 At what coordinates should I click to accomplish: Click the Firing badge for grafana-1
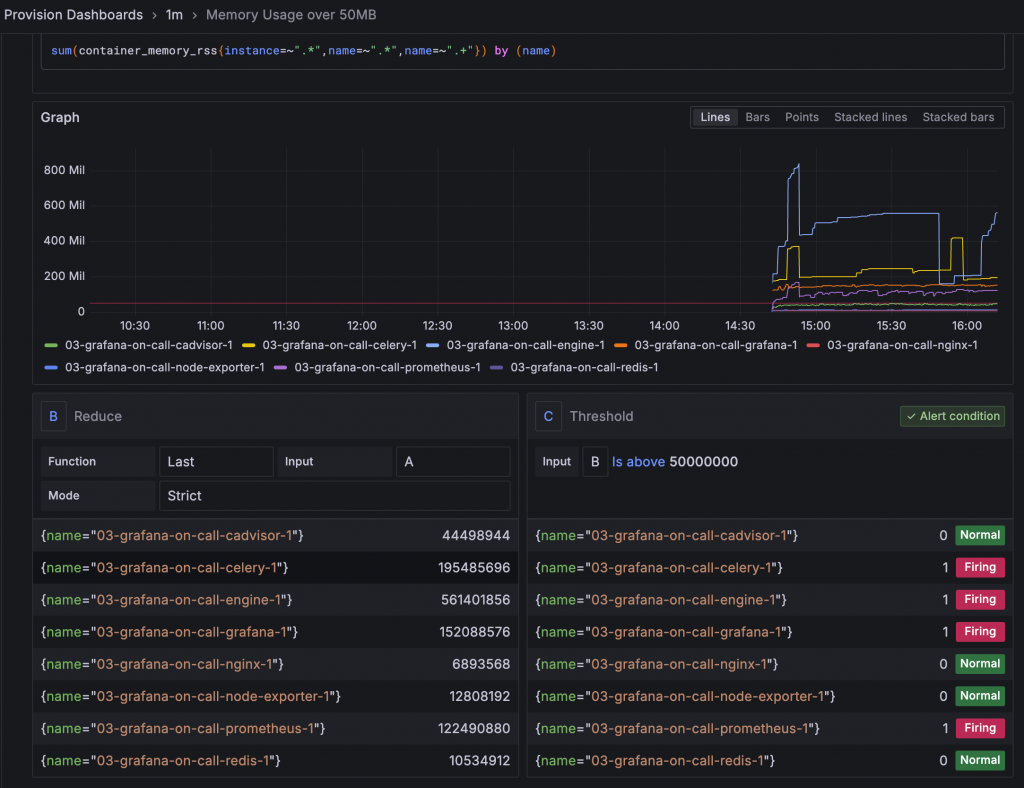[x=980, y=632]
